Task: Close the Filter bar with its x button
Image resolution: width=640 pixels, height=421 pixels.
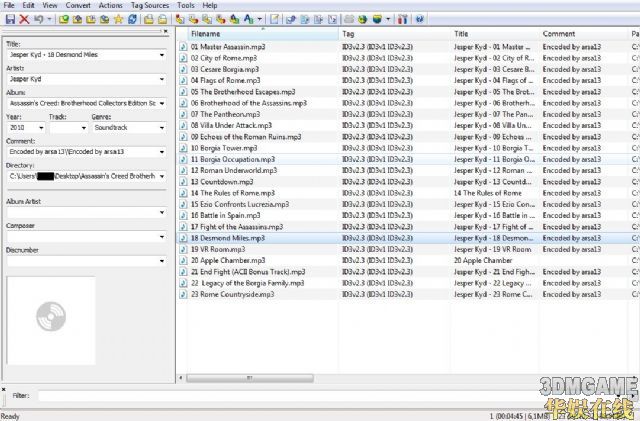Action: click(x=4, y=390)
